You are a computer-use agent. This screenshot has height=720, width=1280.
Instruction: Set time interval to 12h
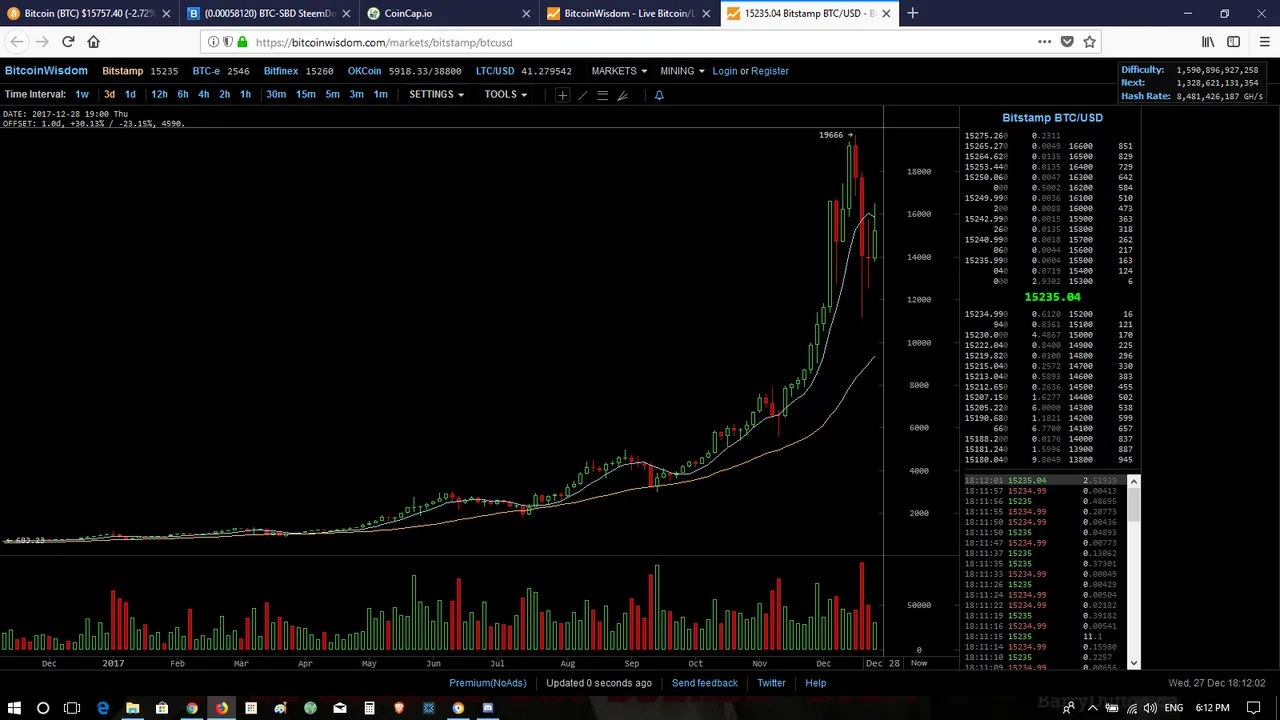(159, 94)
